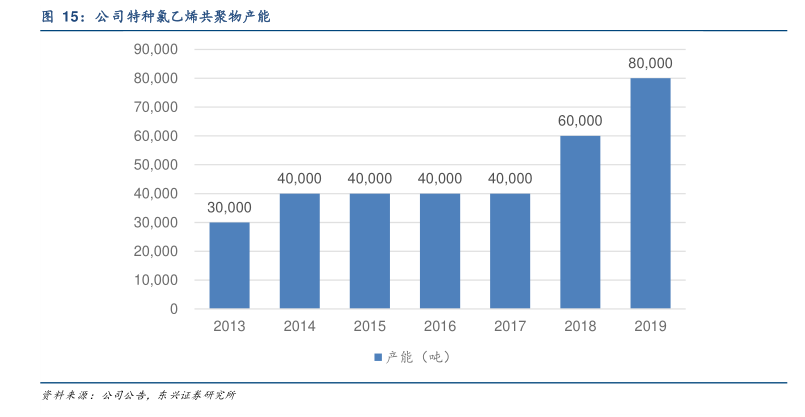Click the x-axis label 2016
The height and width of the screenshot is (417, 805).
[x=440, y=326]
